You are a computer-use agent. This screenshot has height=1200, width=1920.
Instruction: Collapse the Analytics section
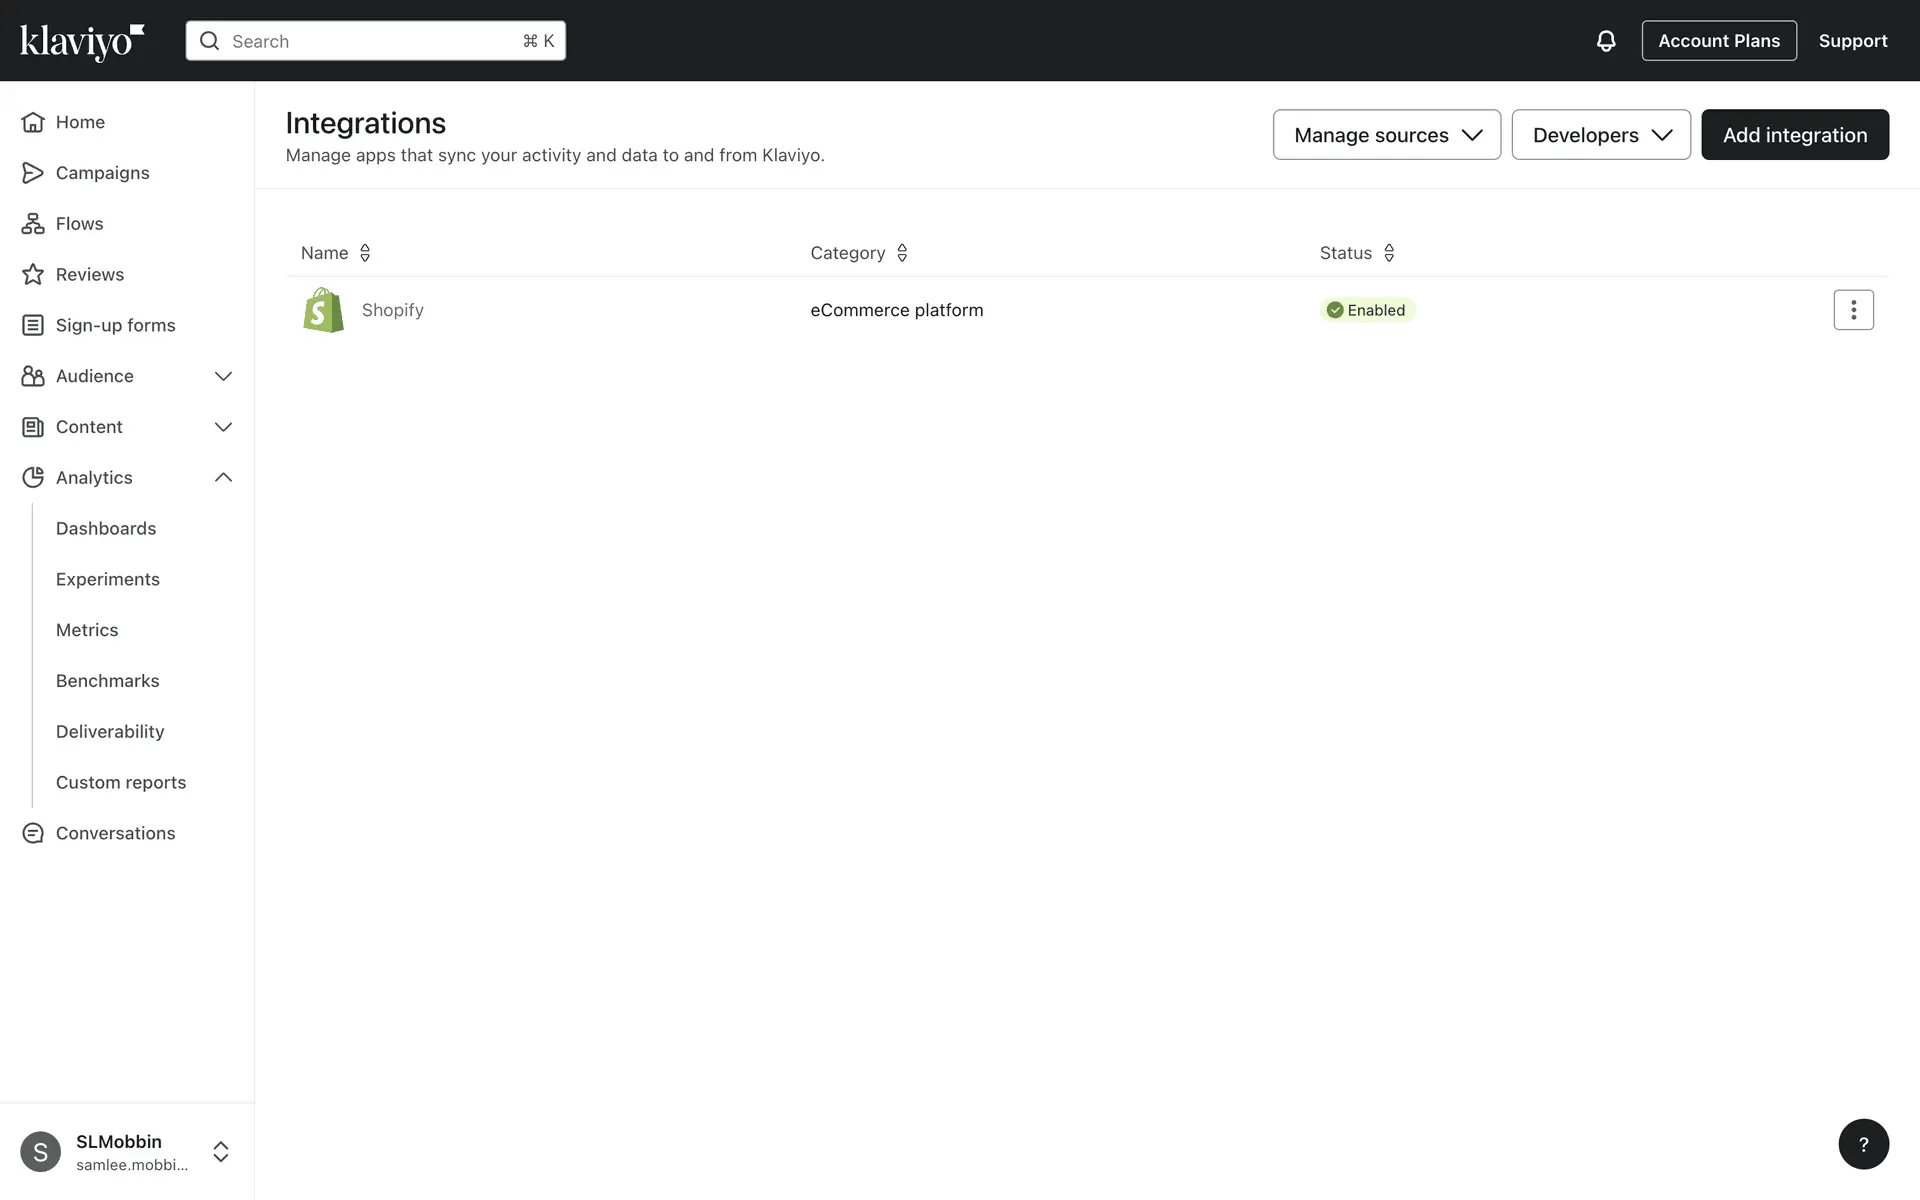(x=223, y=478)
